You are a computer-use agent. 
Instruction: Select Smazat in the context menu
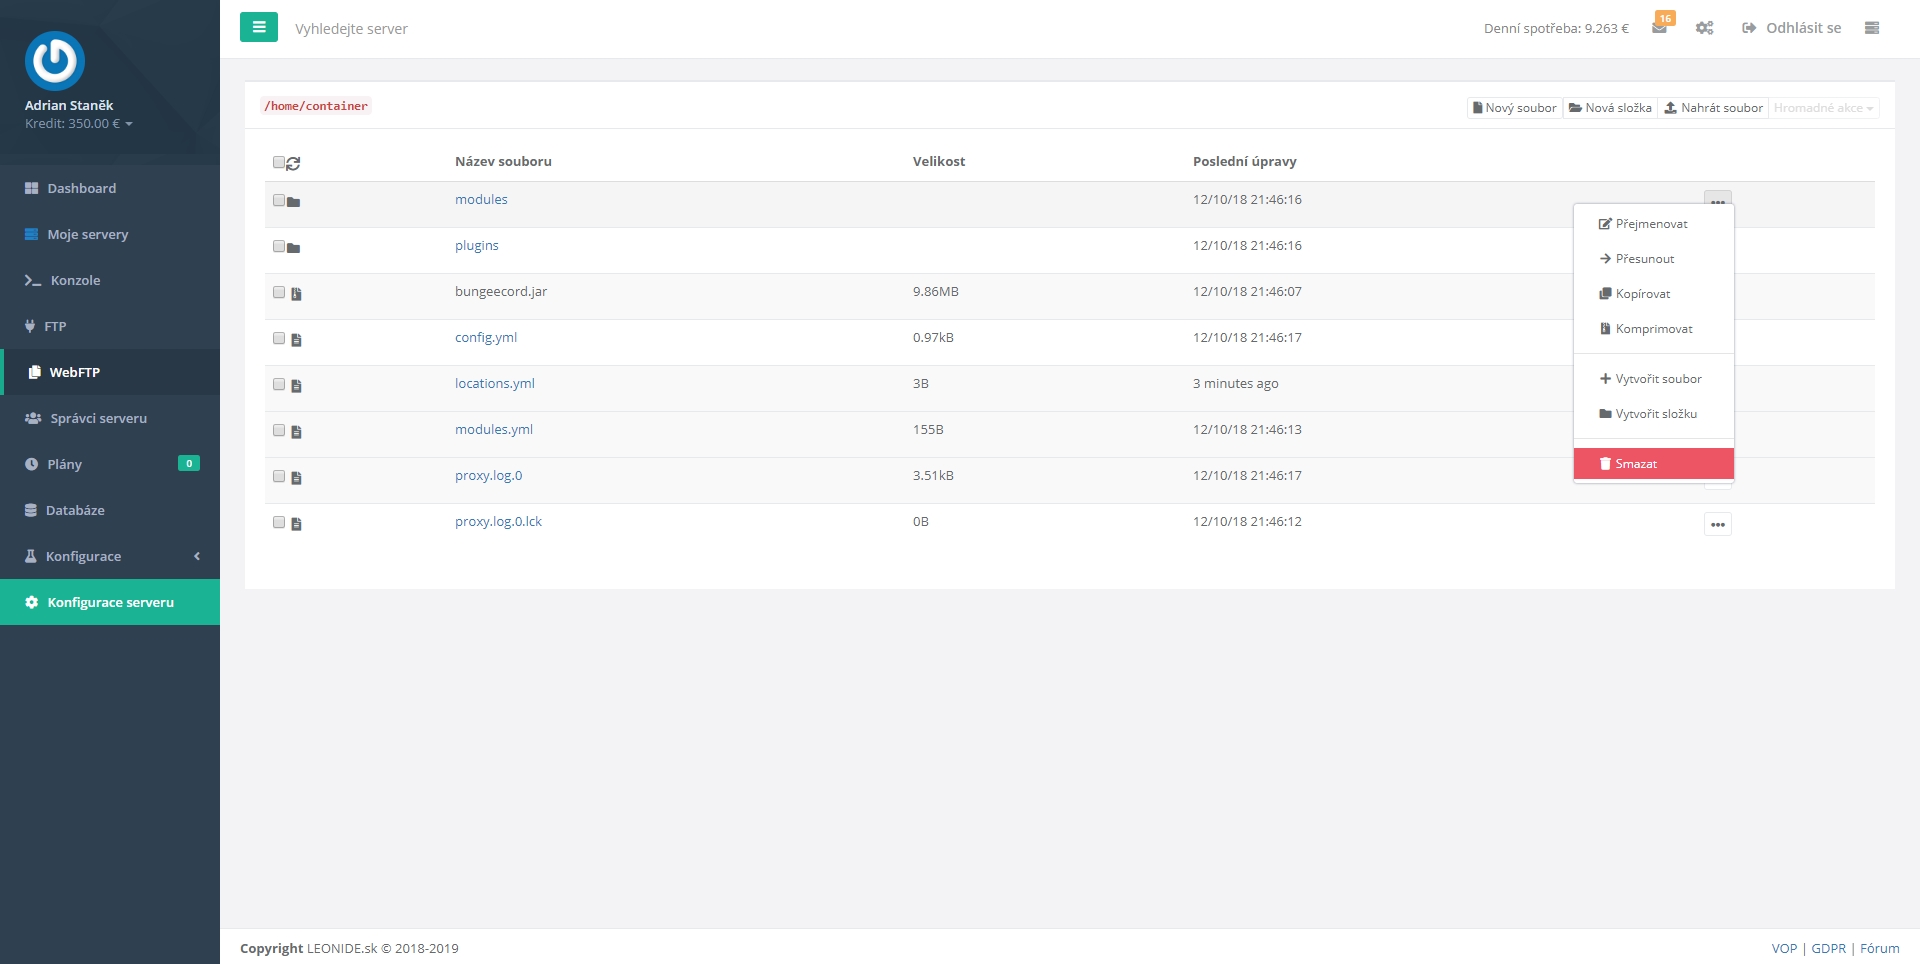1653,464
